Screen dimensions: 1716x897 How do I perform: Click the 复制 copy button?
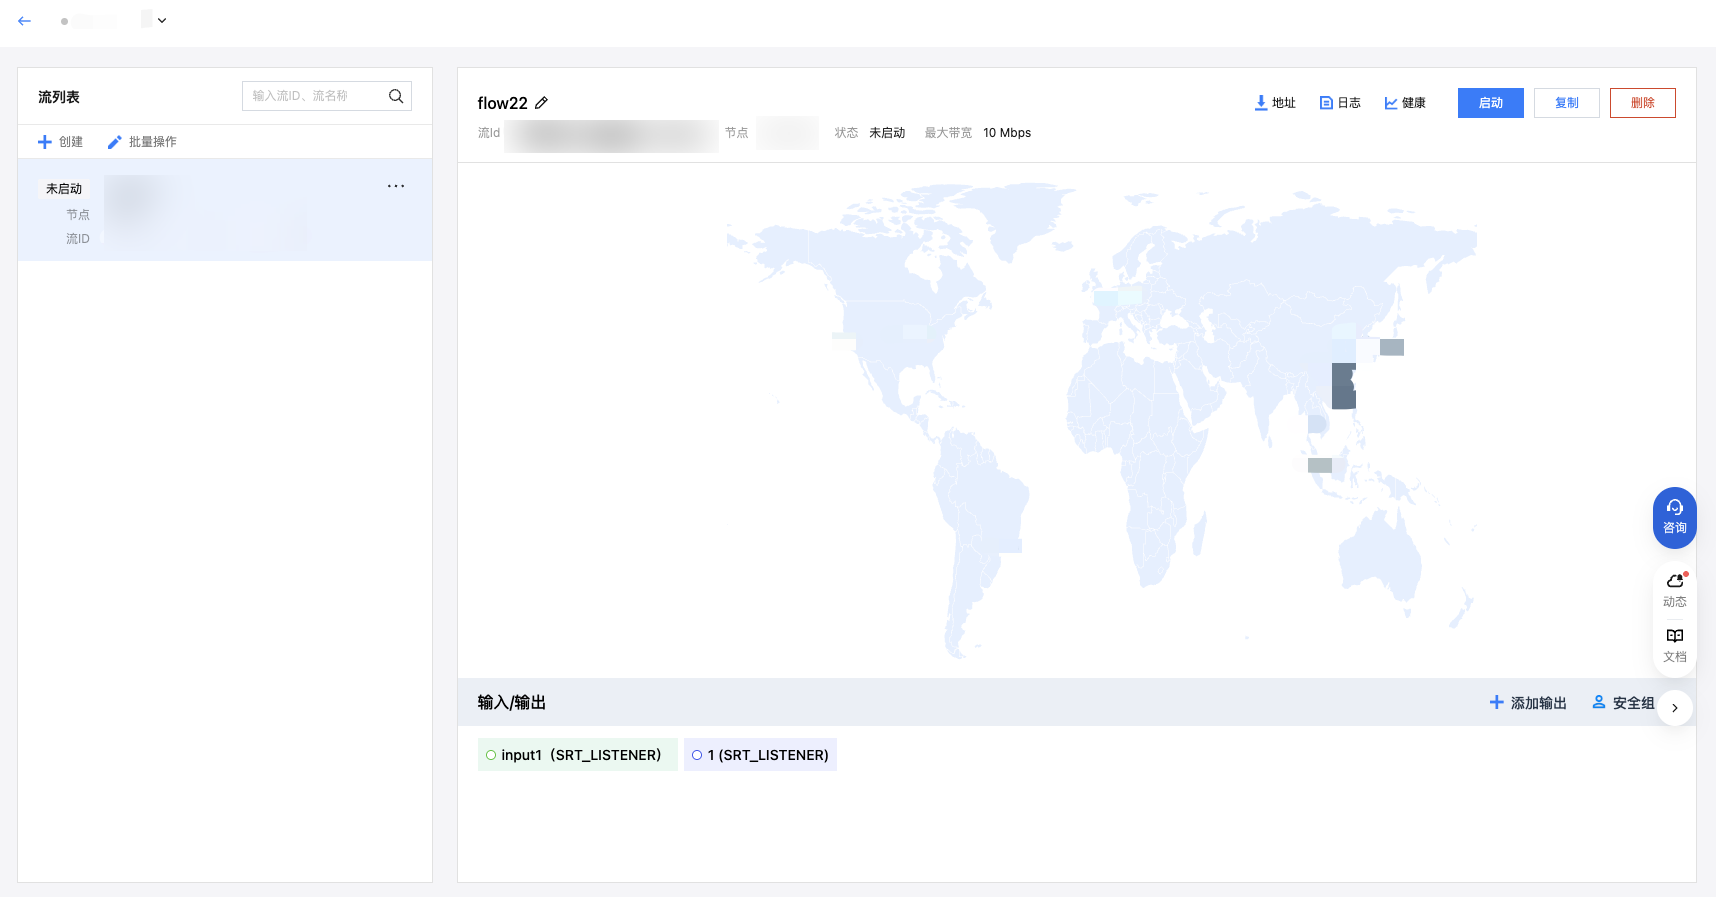coord(1566,103)
